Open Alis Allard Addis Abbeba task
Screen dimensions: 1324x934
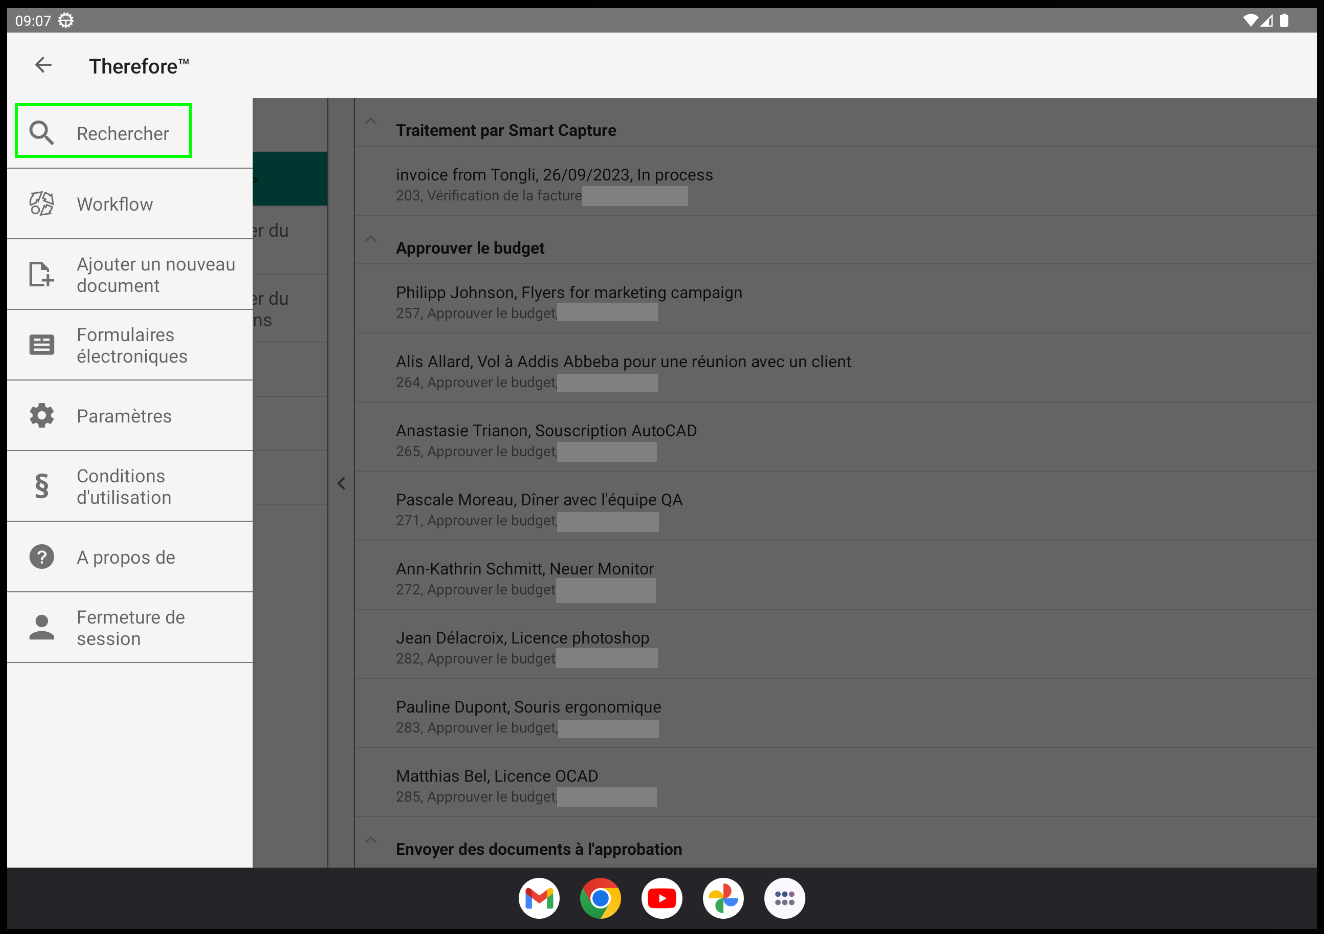click(836, 368)
